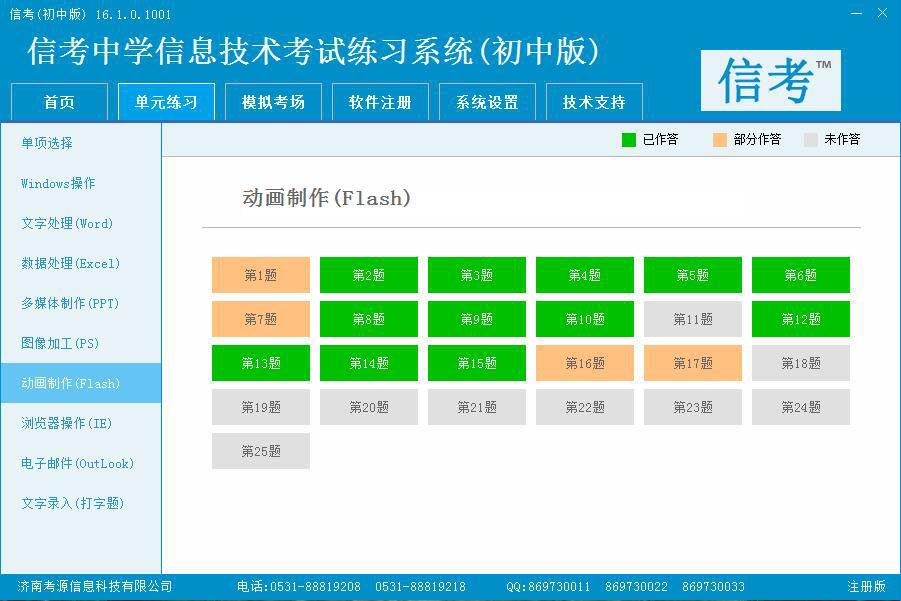Viewport: 901px width, 601px height.
Task: Open question 第25题
Action: tap(260, 451)
